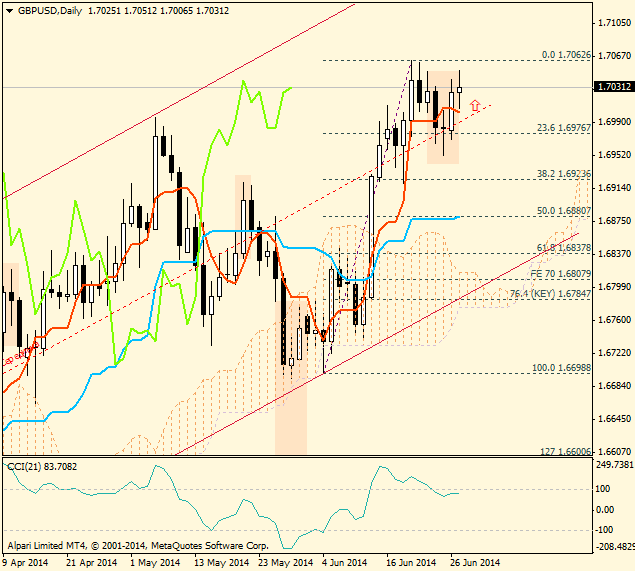Click the 9 Apr 2014 date label

(25, 563)
